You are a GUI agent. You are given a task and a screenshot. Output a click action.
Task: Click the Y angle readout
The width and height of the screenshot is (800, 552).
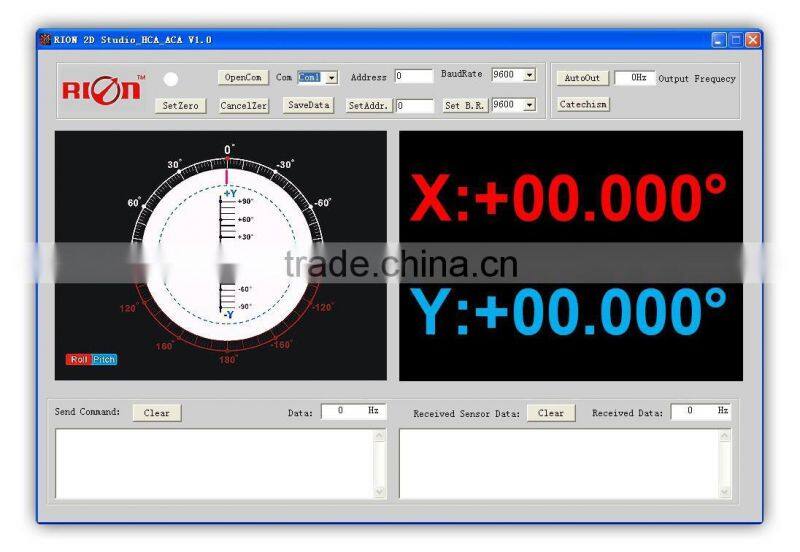pos(568,311)
